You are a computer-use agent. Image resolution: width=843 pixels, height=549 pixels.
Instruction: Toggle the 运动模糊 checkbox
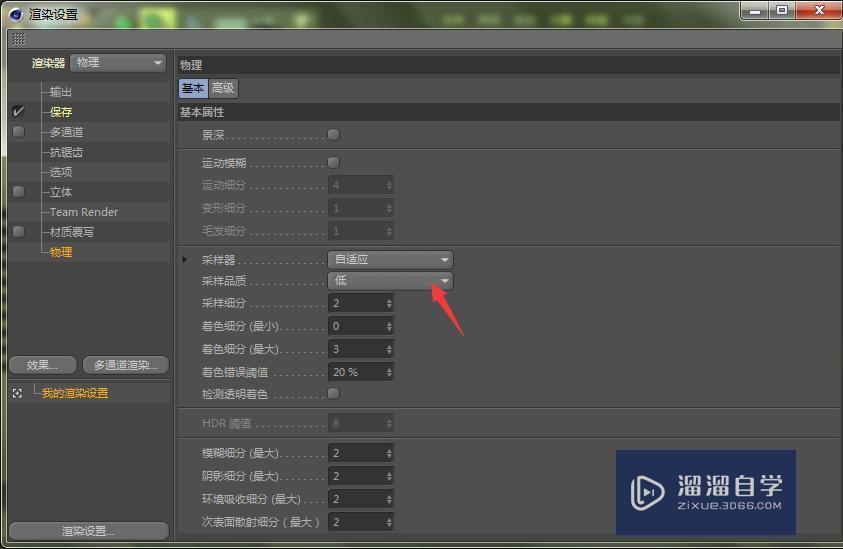point(333,162)
